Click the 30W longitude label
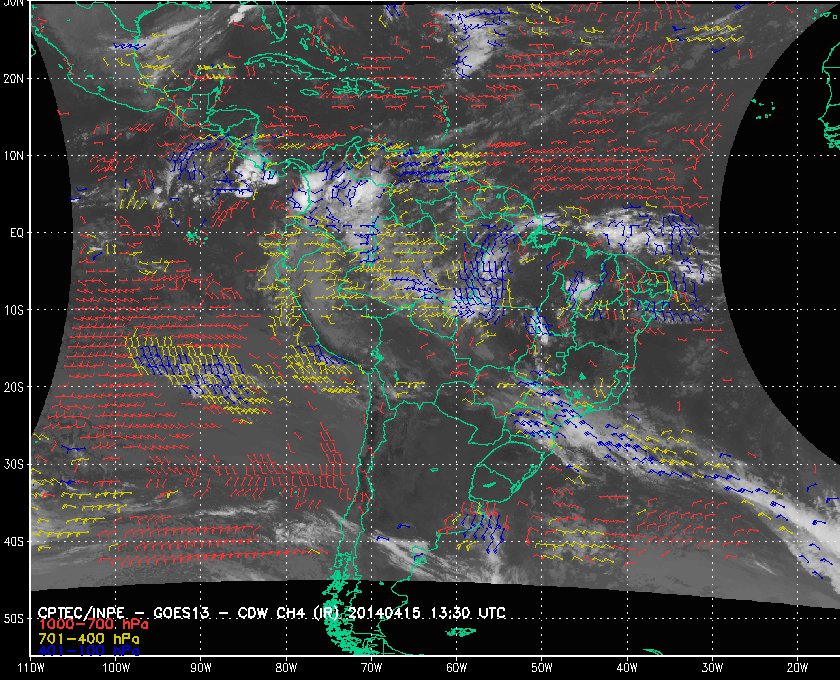The width and height of the screenshot is (840, 680). 712,668
